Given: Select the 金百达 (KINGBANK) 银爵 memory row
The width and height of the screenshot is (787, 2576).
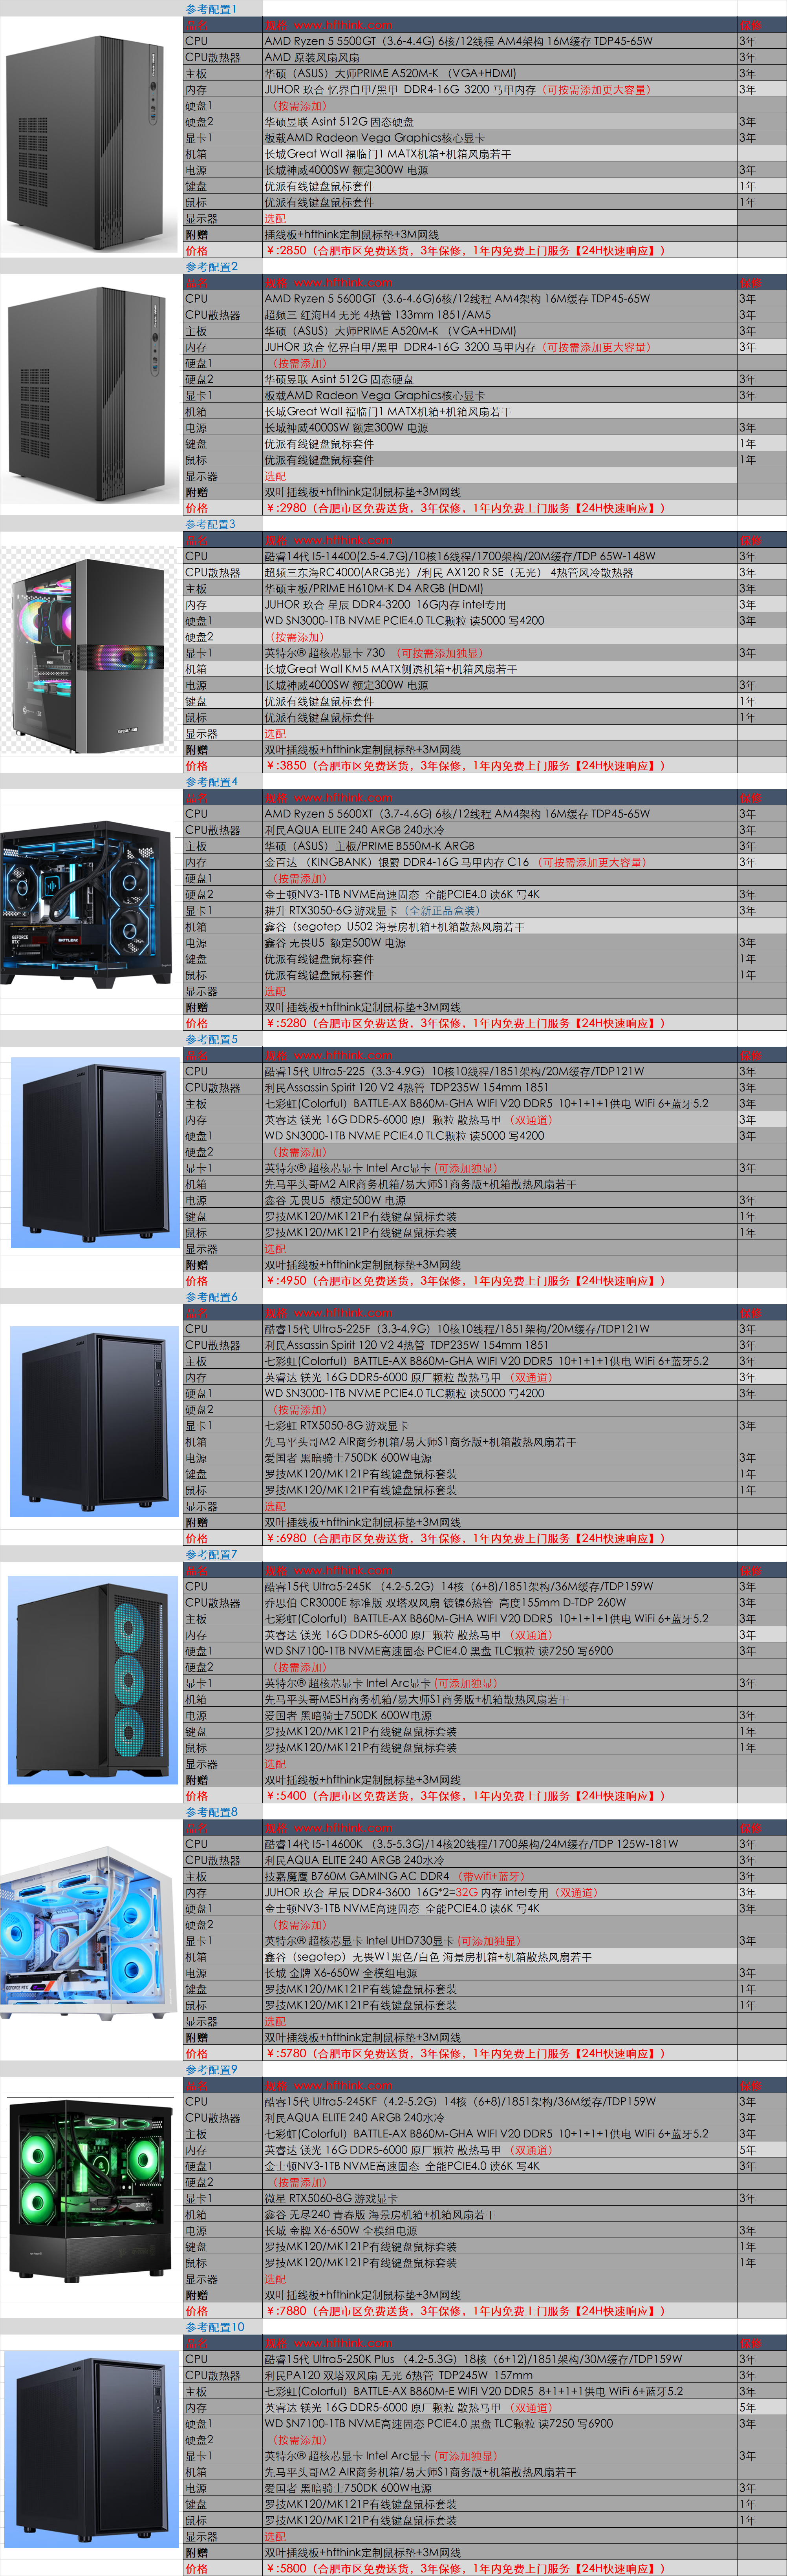Looking at the screenshot, I should point(485,862).
